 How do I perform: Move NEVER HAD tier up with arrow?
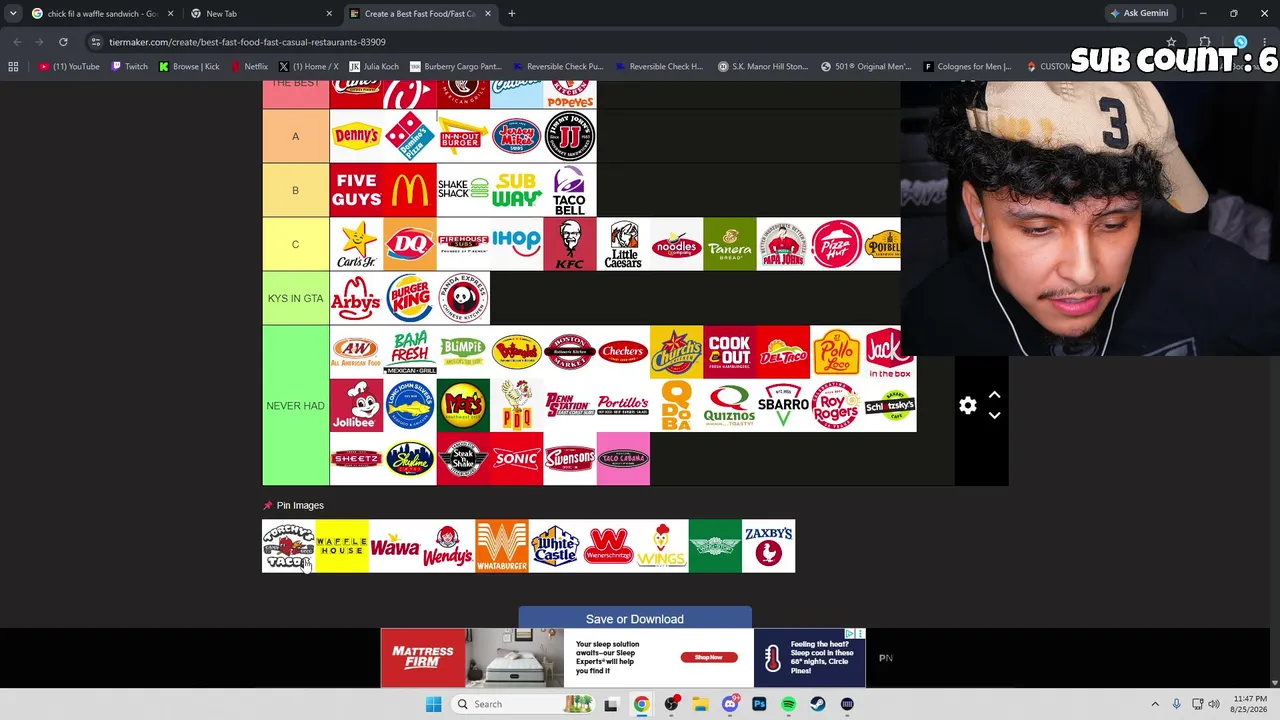coord(994,395)
